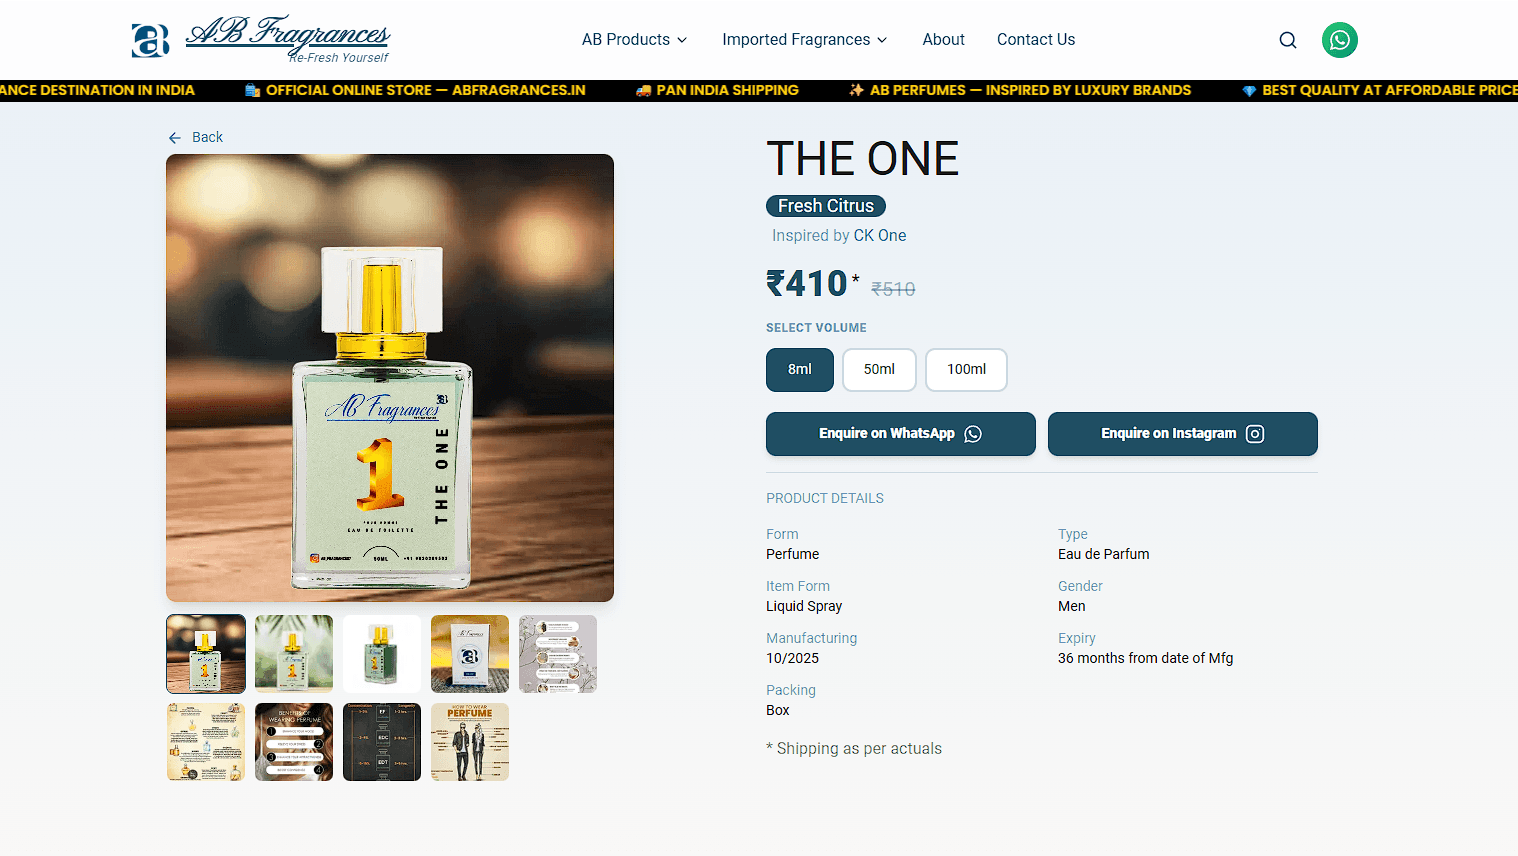The height and width of the screenshot is (856, 1518).
Task: Open the CK One inspired link
Action: tap(880, 236)
